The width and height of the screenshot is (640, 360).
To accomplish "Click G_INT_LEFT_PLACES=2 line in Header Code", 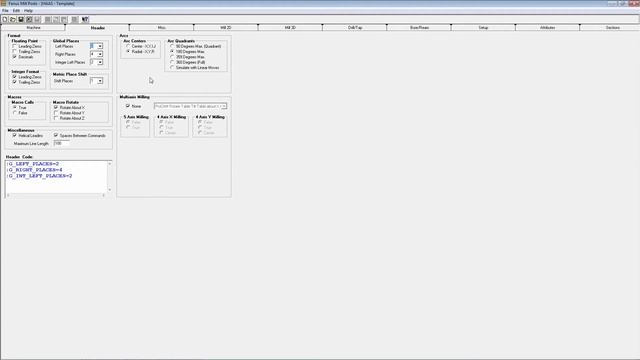I will point(40,176).
